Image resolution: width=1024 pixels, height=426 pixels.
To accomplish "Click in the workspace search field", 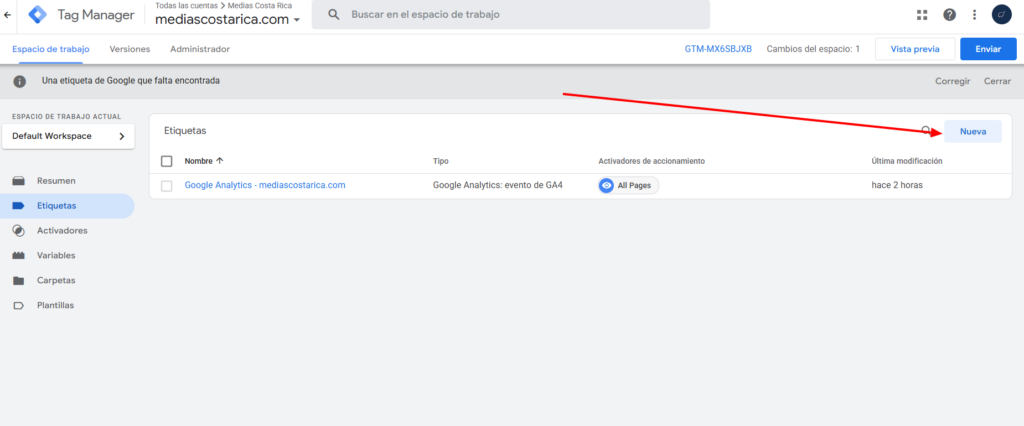I will 520,15.
